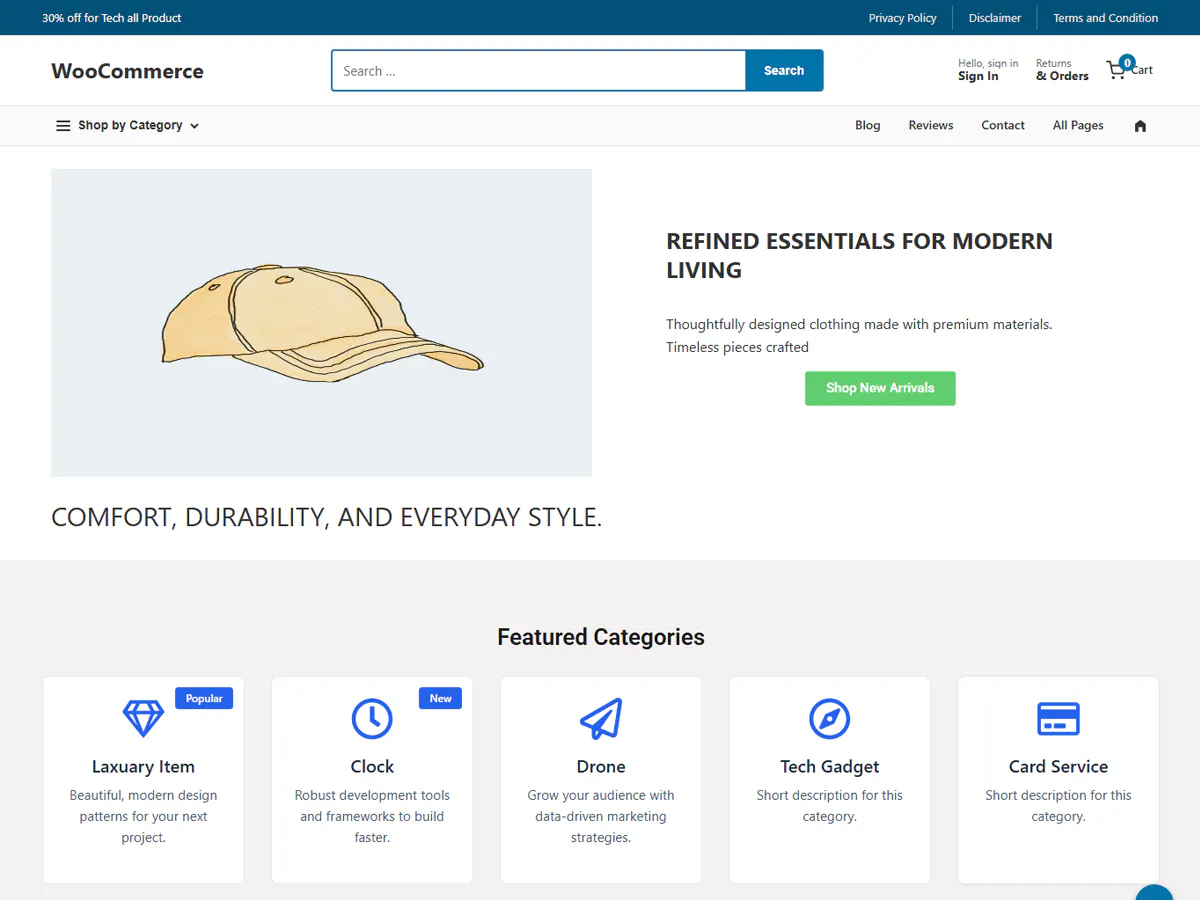Click the 30% off for Tech all Product text

(112, 18)
